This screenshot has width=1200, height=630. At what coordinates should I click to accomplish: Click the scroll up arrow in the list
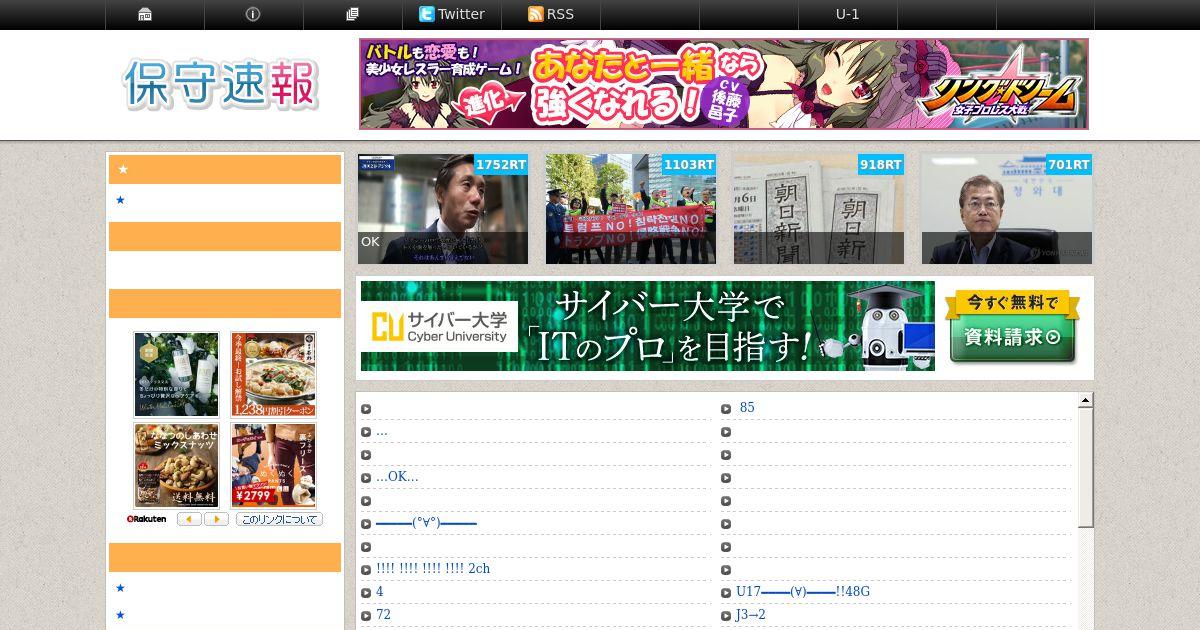(x=1085, y=401)
